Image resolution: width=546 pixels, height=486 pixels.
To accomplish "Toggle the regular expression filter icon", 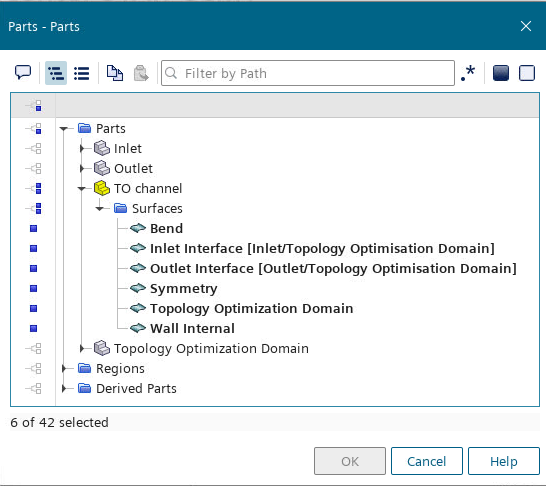I will tap(468, 73).
